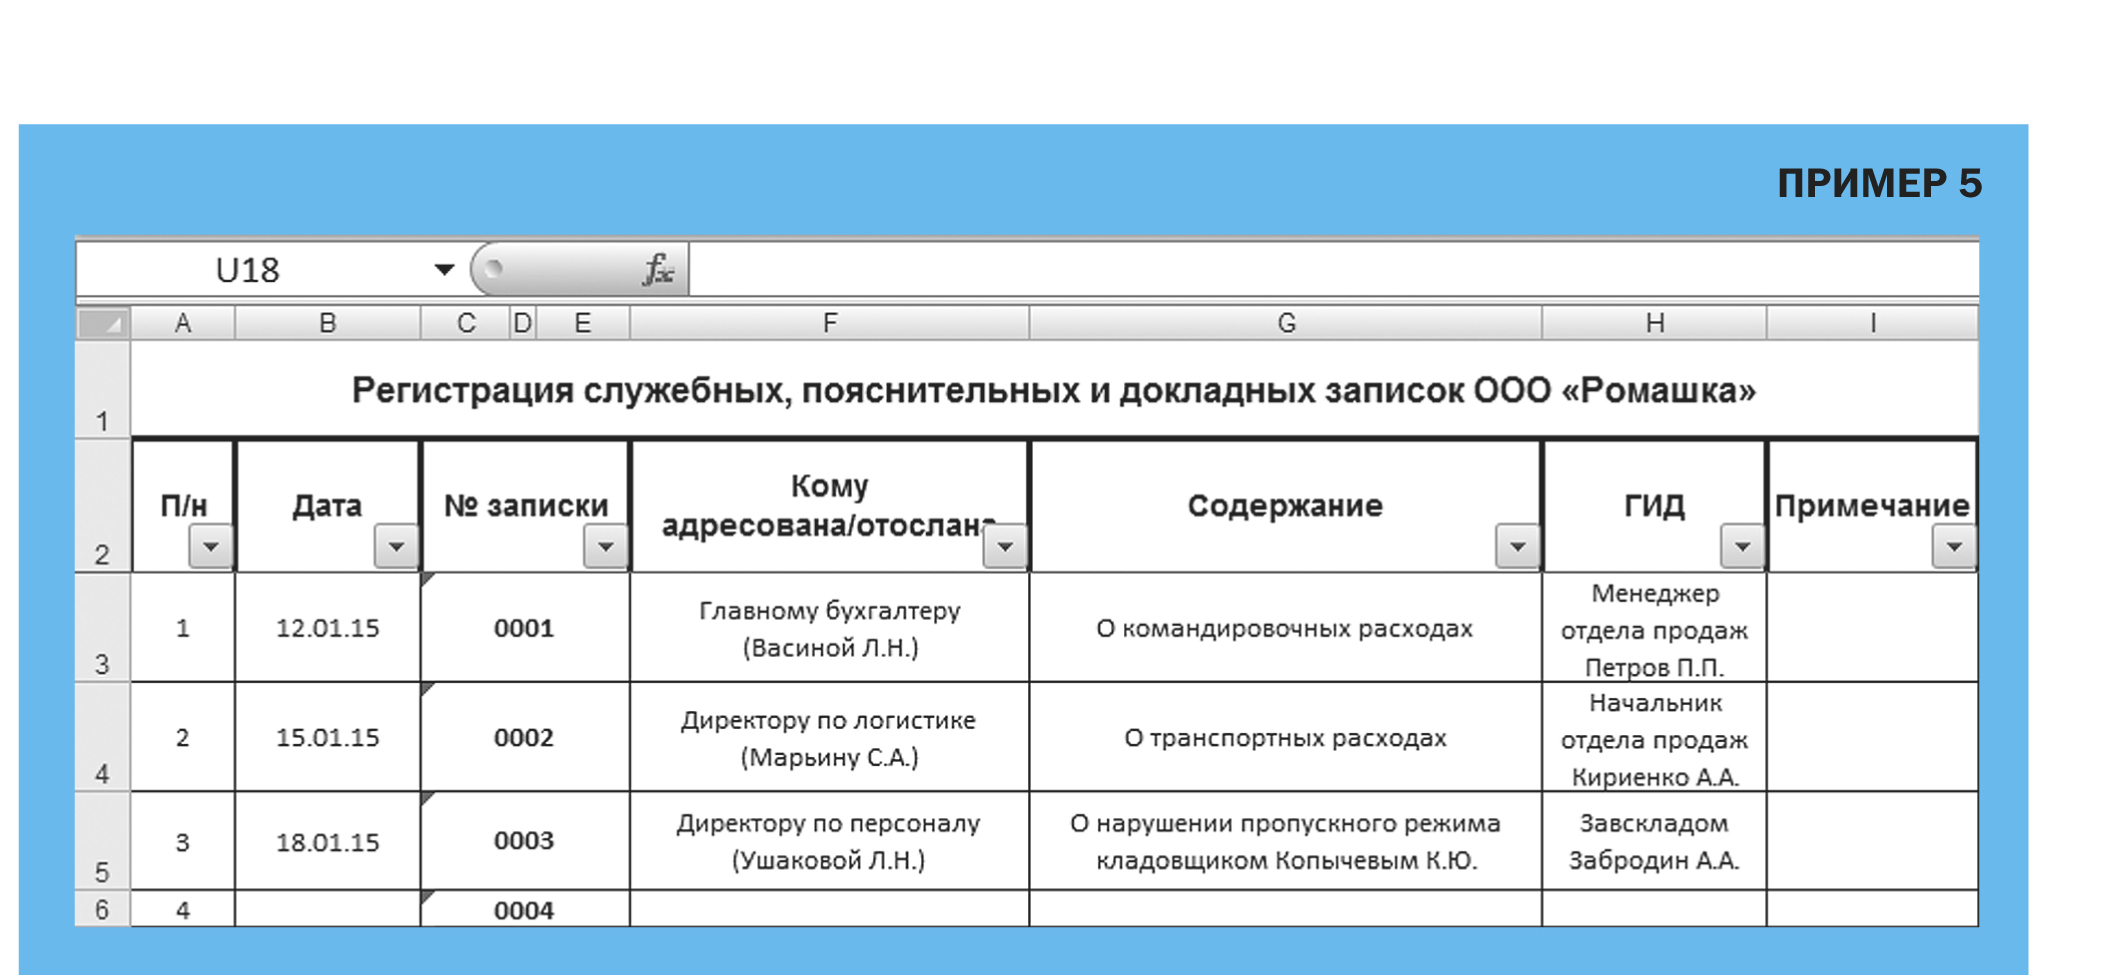Click the 'ГИД' header cell
Screen dimensions: 2112x975
[1655, 506]
